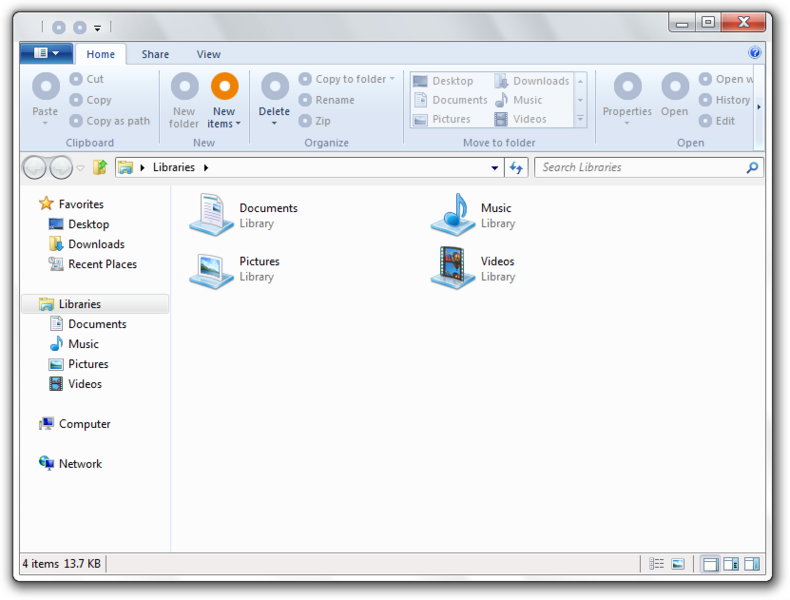The height and width of the screenshot is (600, 790).
Task: Open the ribbon Help icon
Action: click(754, 52)
